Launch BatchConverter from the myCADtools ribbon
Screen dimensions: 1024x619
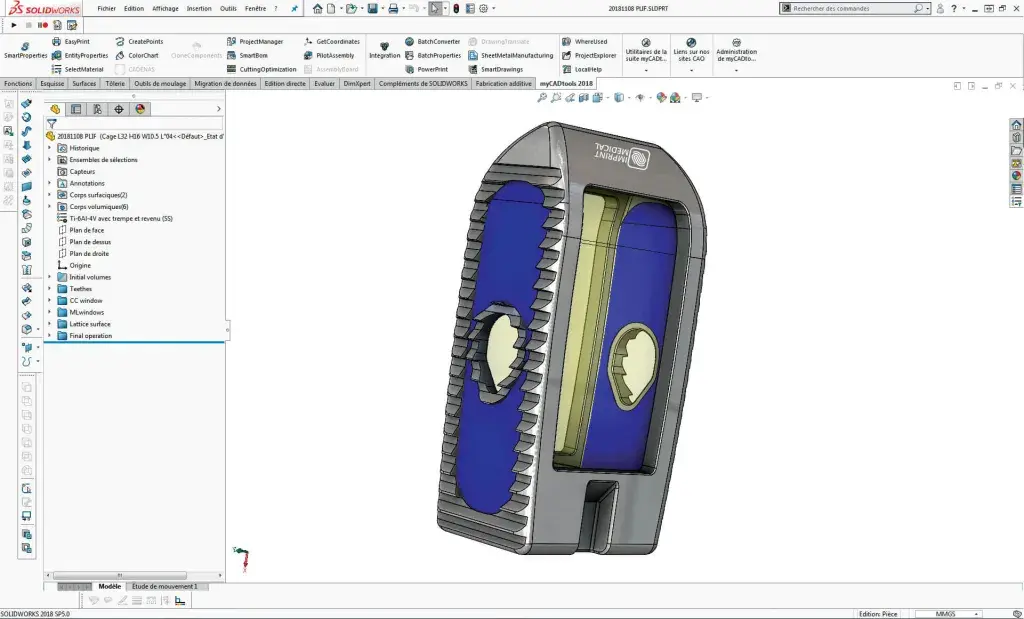pyautogui.click(x=432, y=42)
